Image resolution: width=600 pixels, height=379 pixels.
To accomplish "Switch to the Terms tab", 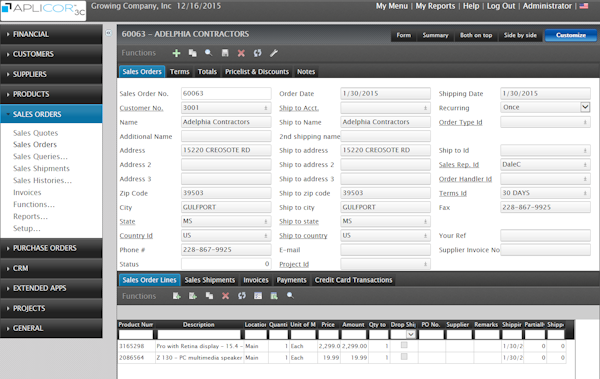I will coord(179,72).
